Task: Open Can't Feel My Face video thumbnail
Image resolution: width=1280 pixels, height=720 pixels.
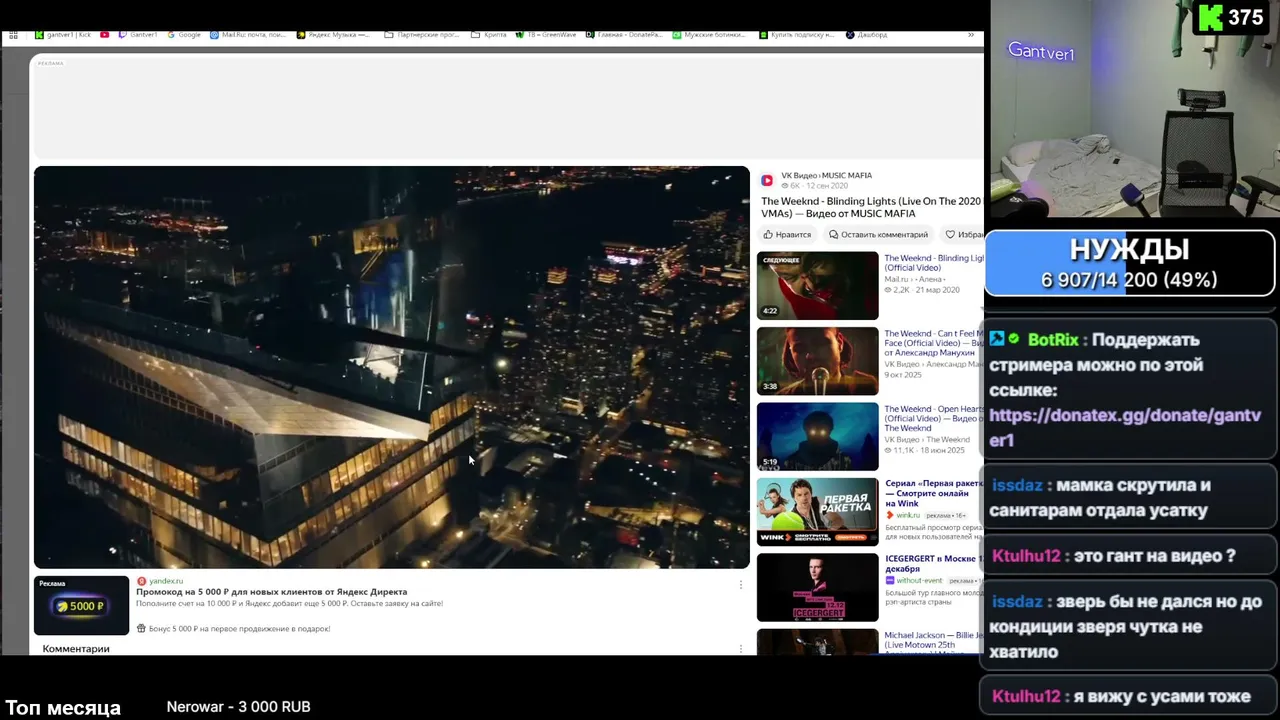Action: point(817,361)
